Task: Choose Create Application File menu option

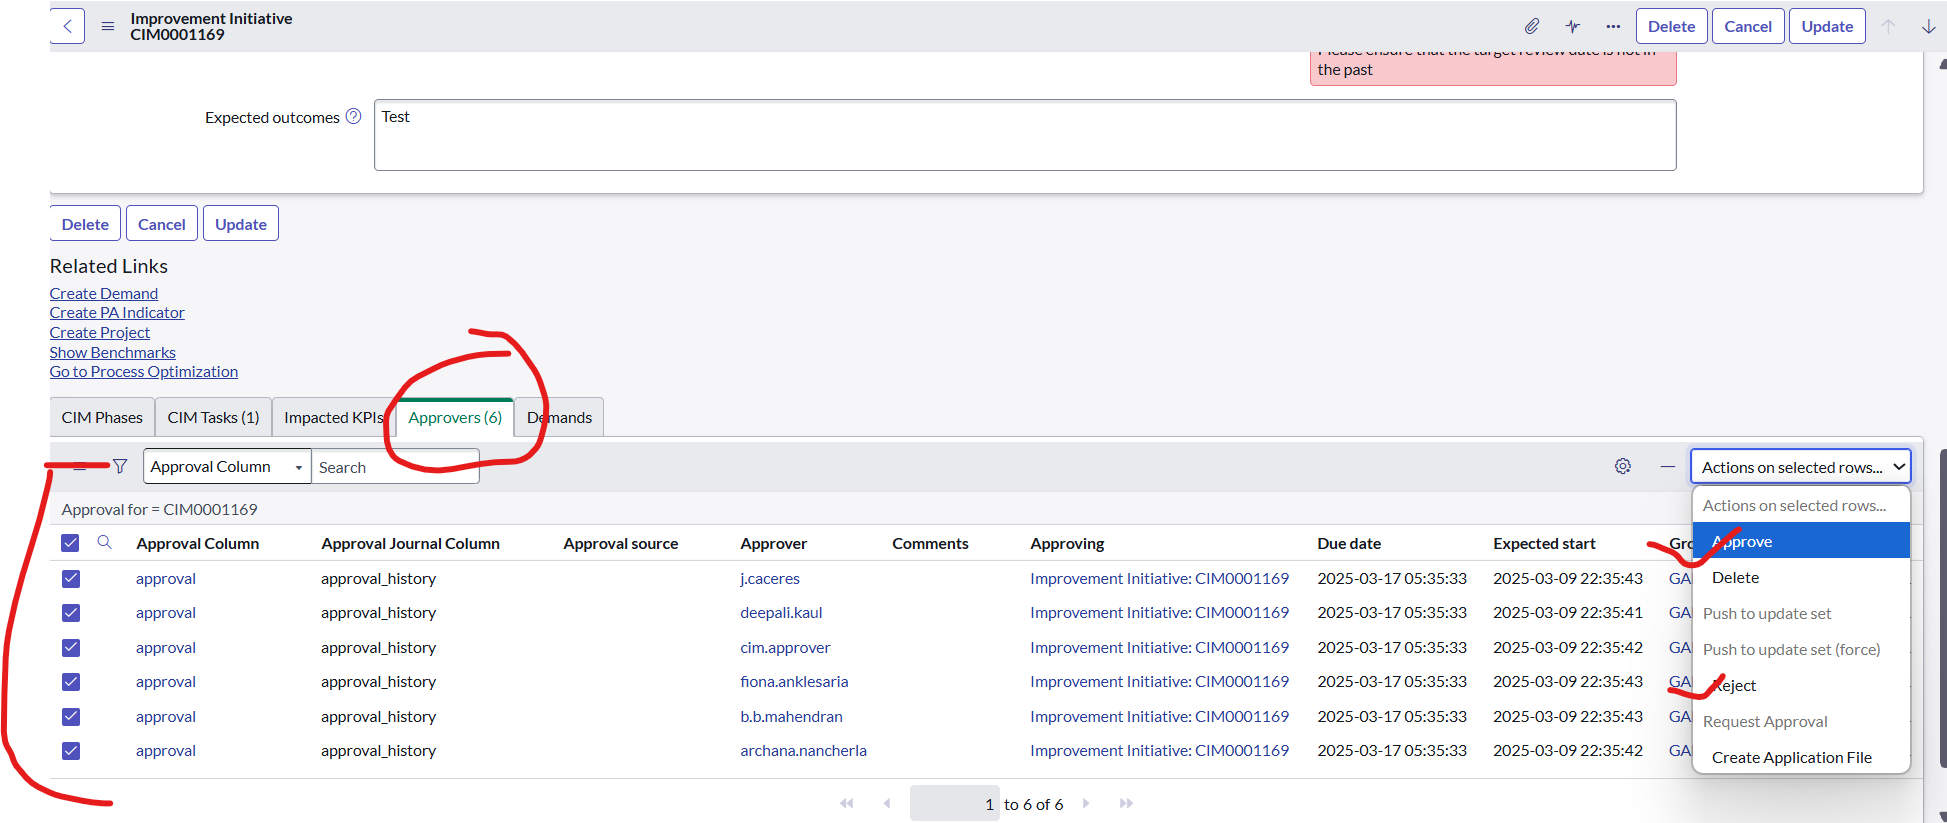Action: (x=1801, y=757)
